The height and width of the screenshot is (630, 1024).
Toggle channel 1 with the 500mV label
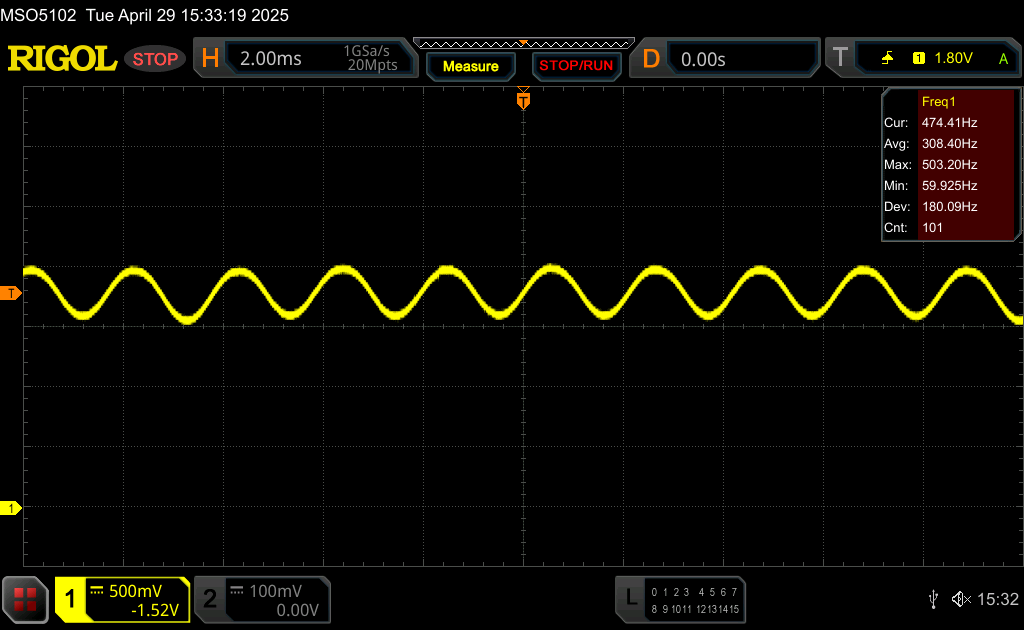pos(122,599)
